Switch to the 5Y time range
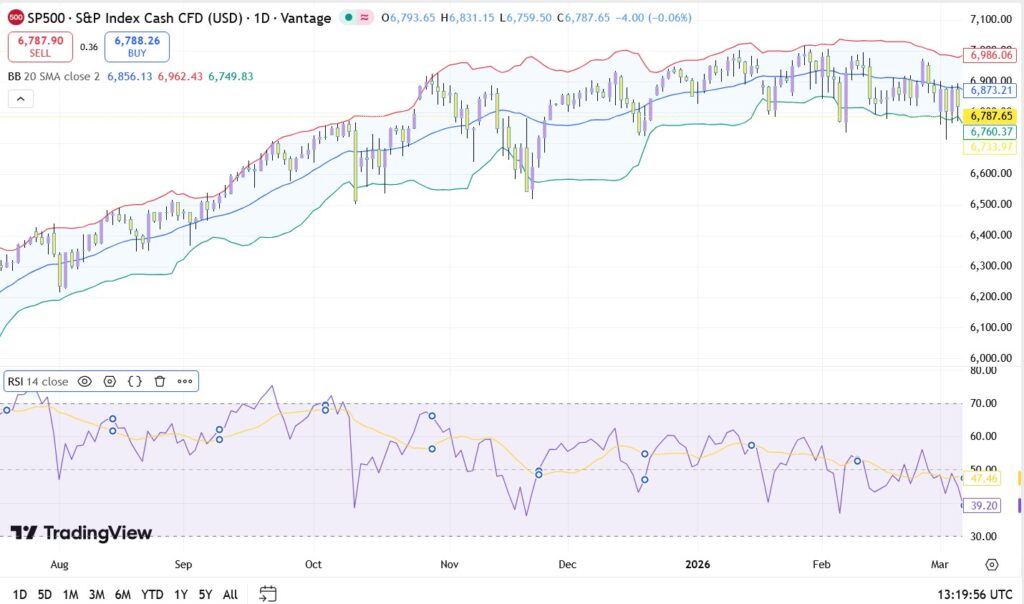 click(x=205, y=594)
